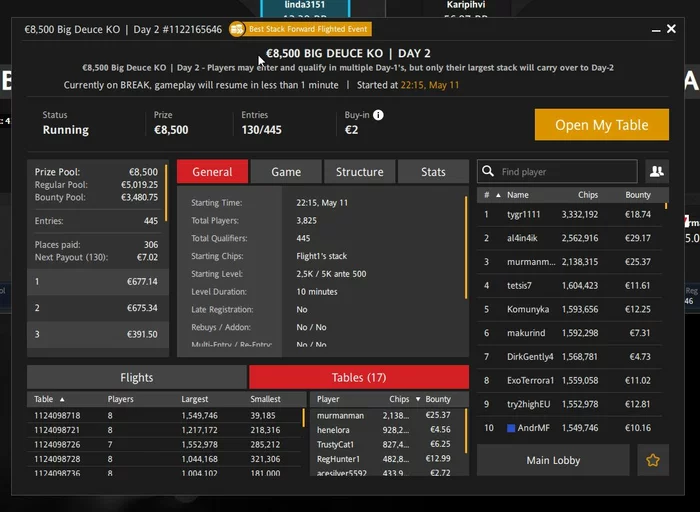Click the Best Stack Forward Flighted Event badge
This screenshot has width=700, height=512.
point(300,29)
